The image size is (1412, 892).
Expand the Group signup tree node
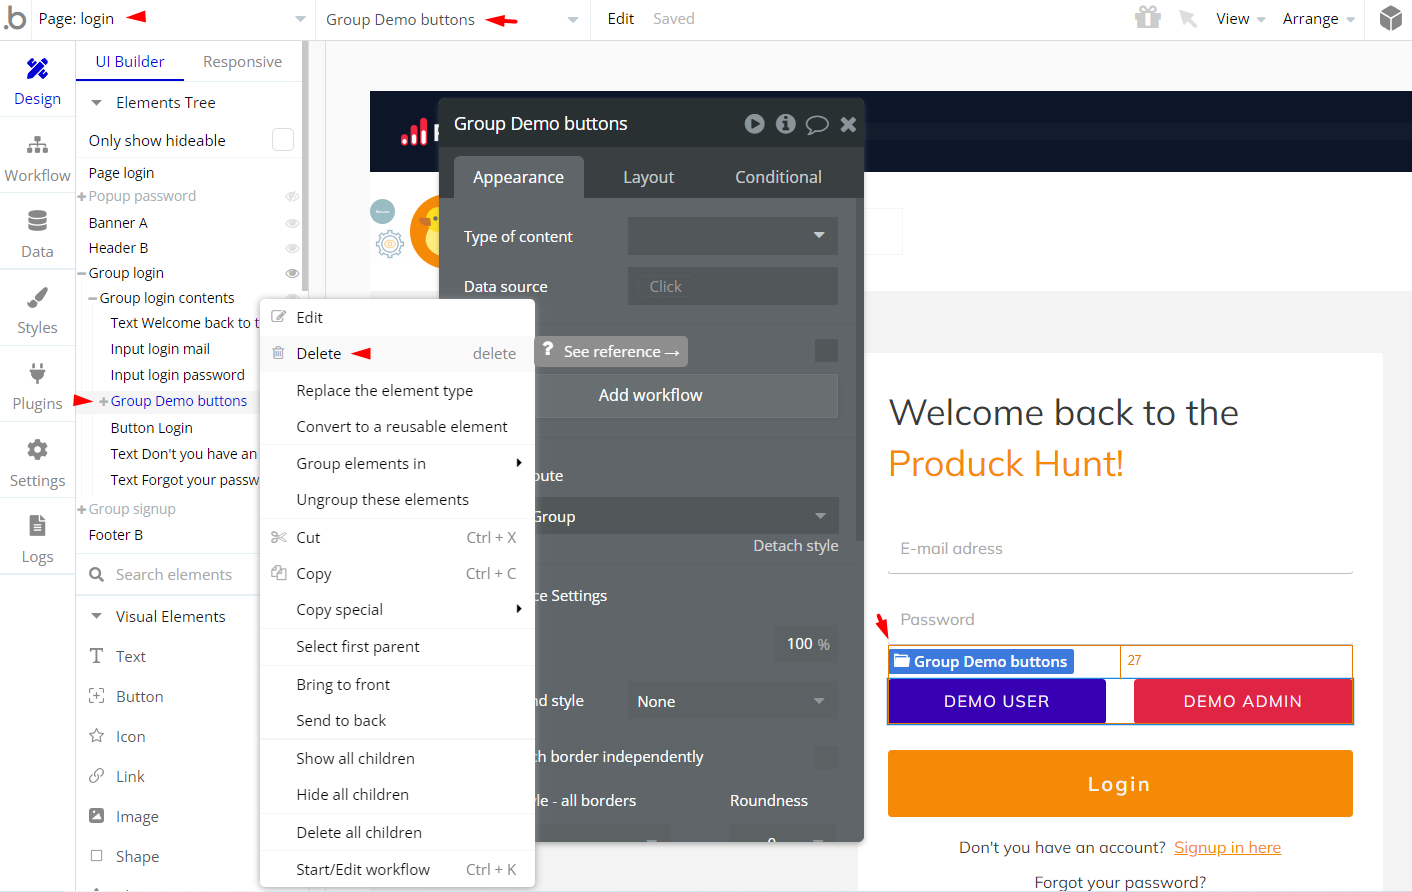(81, 509)
